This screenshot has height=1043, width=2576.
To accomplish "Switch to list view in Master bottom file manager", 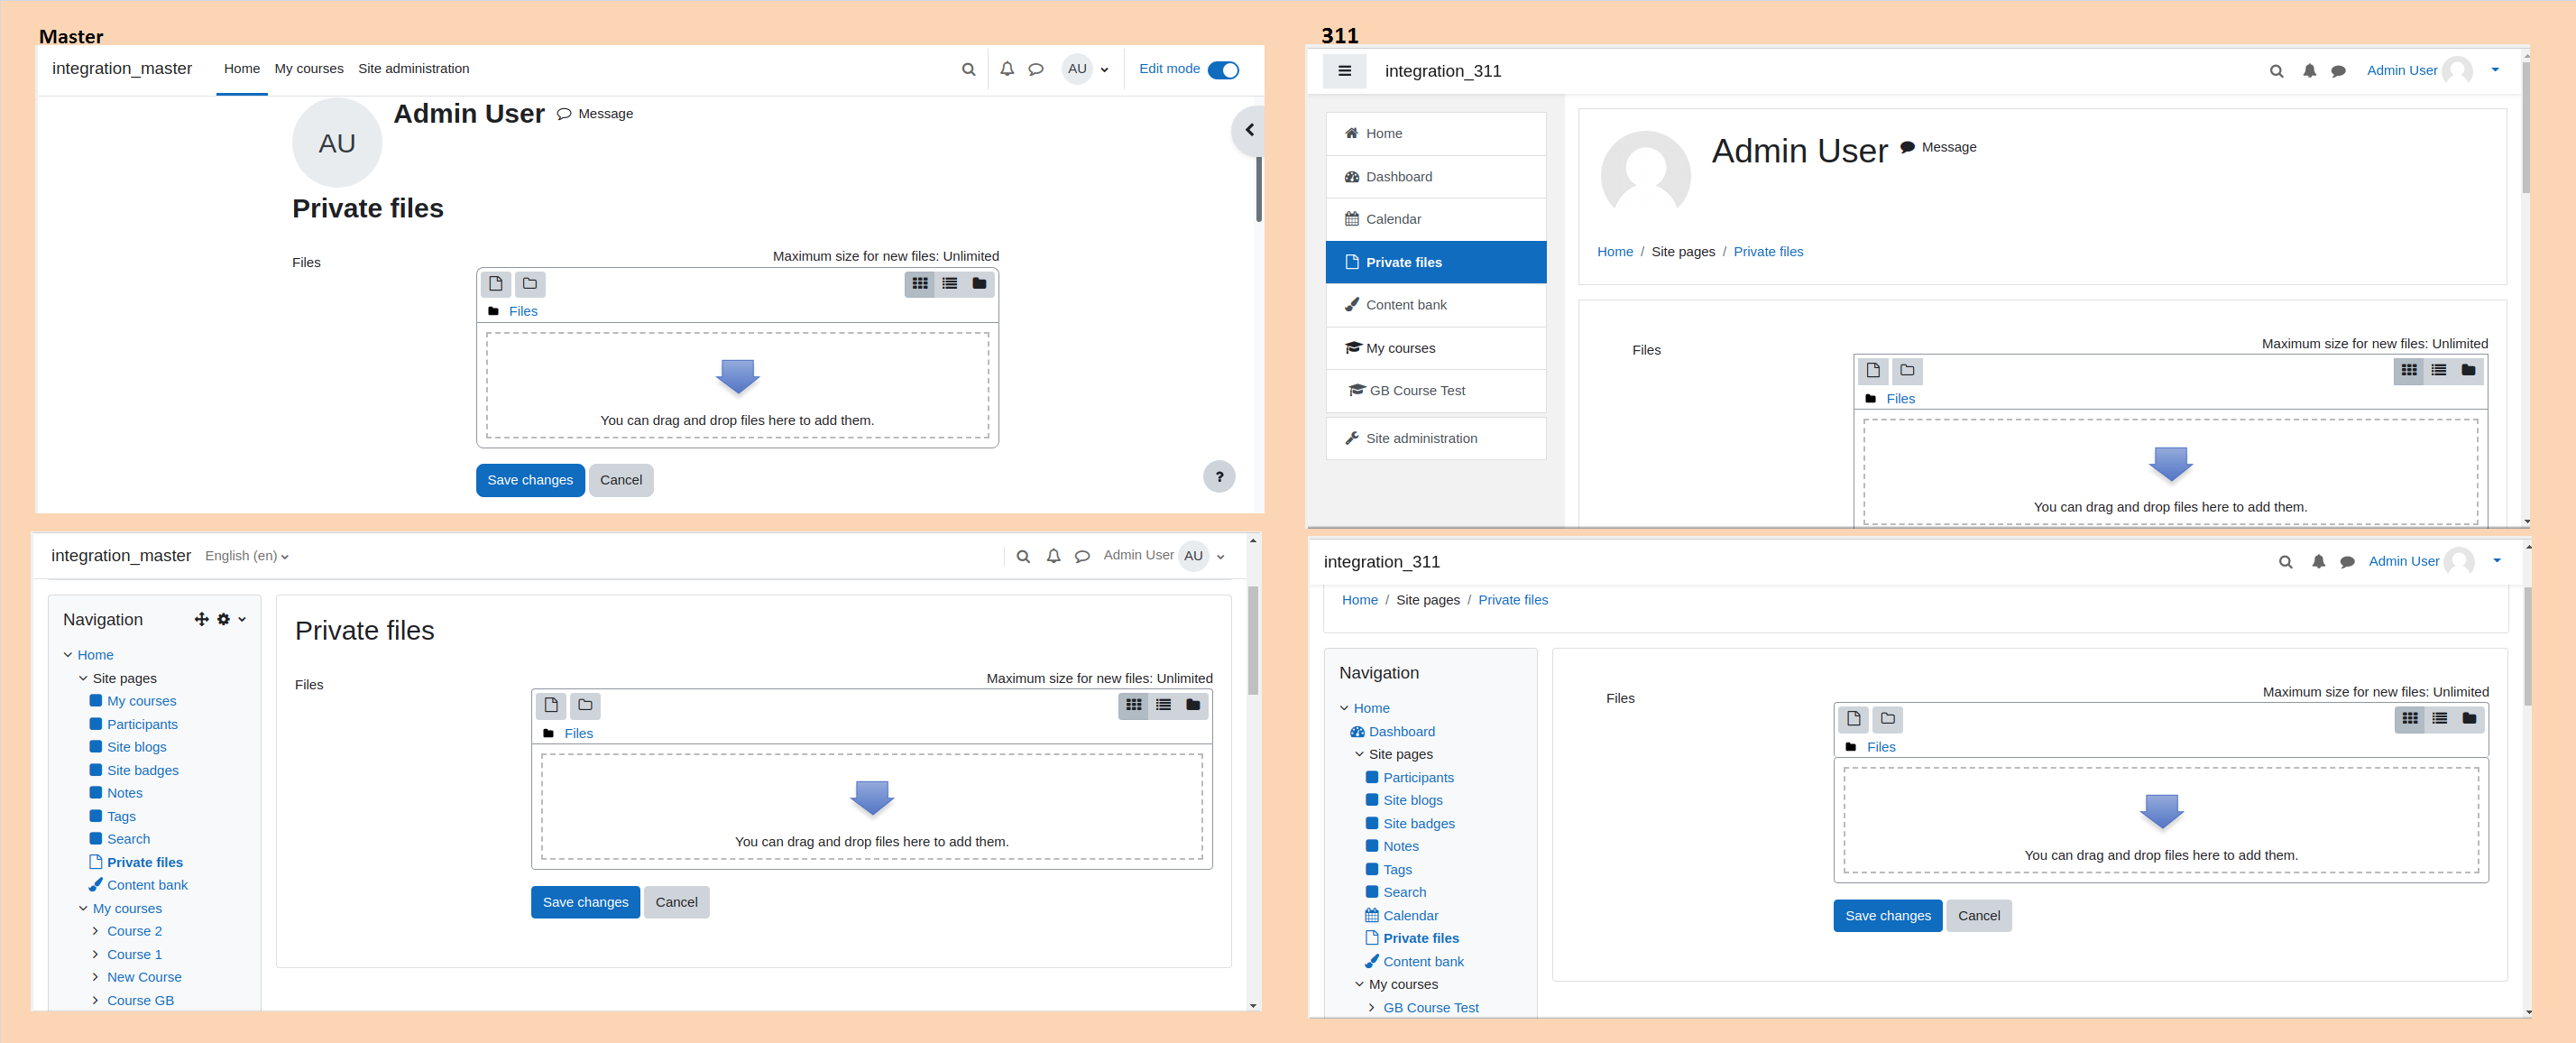I will tap(1163, 706).
